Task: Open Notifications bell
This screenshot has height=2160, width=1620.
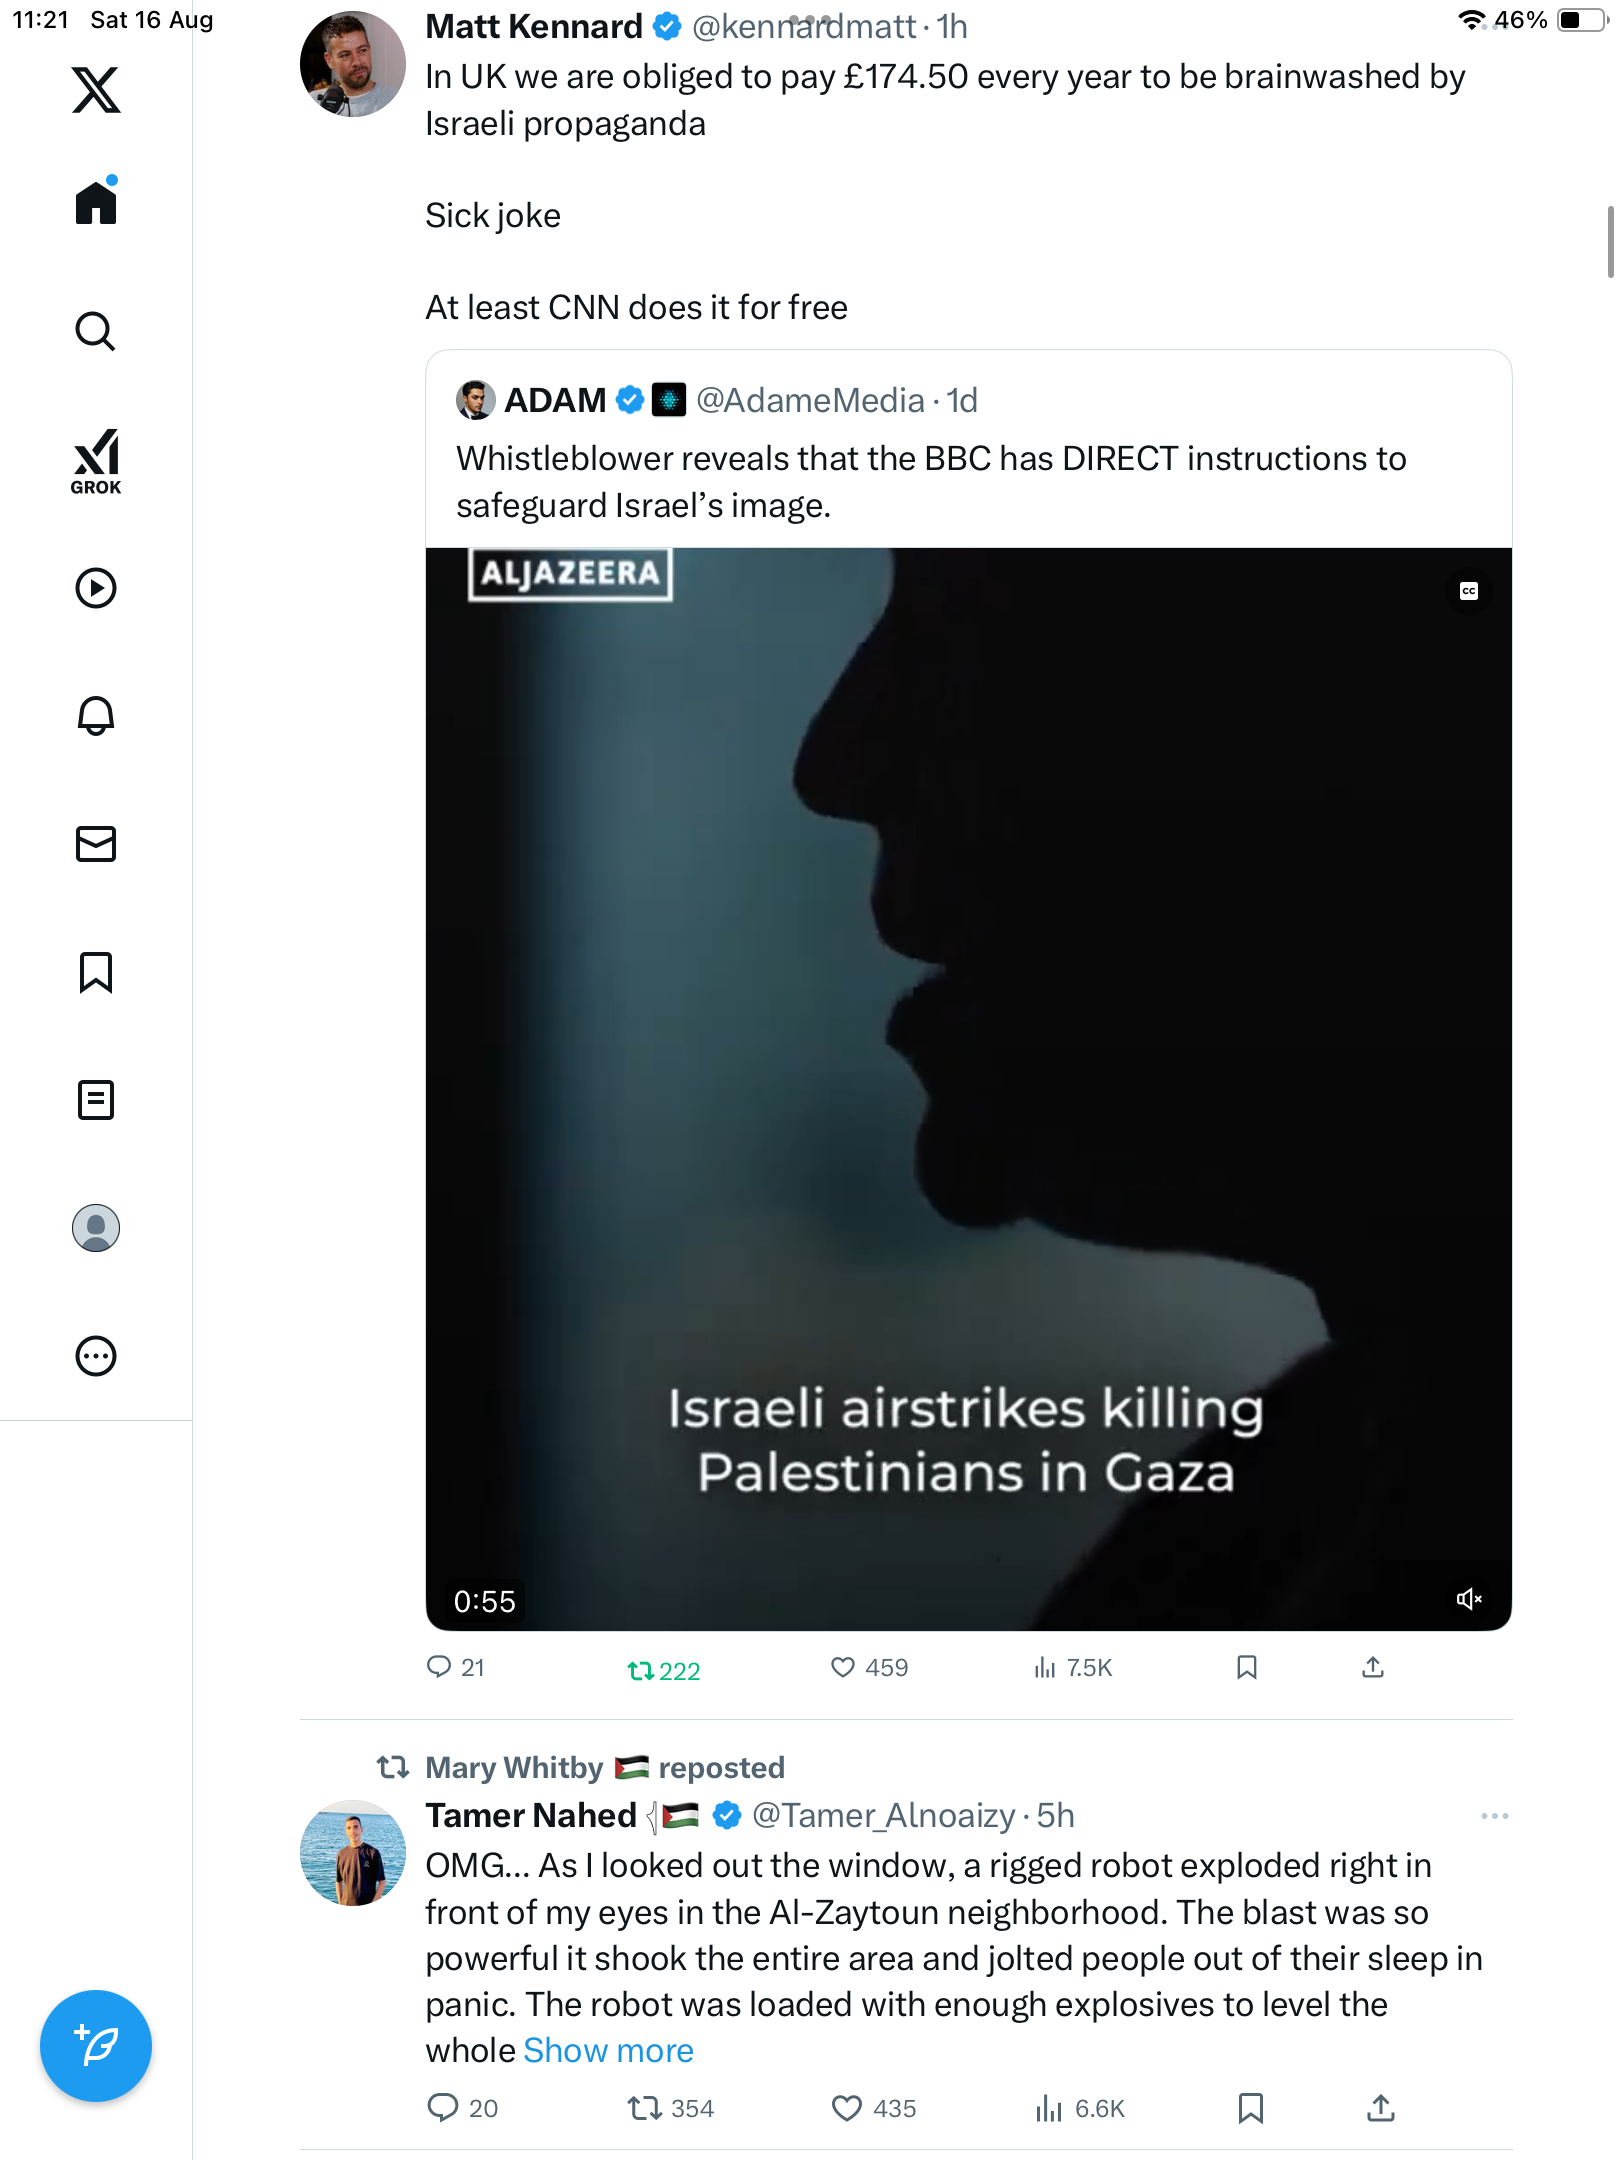Action: tap(96, 716)
